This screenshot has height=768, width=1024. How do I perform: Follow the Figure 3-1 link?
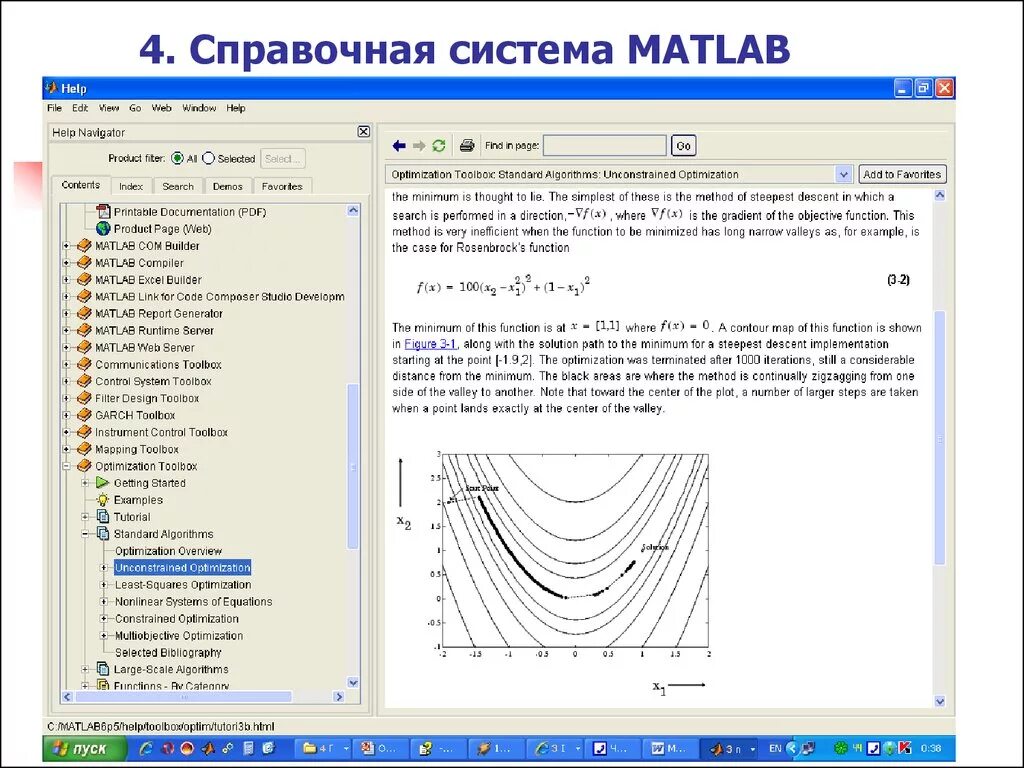coord(430,344)
